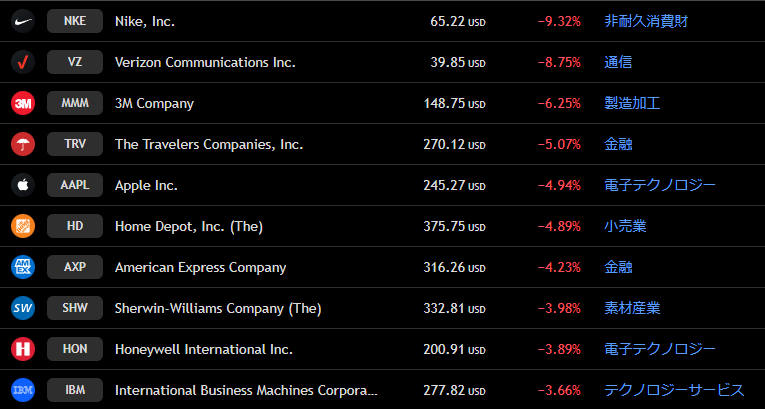Open the IBM ticker badge

pyautogui.click(x=75, y=390)
